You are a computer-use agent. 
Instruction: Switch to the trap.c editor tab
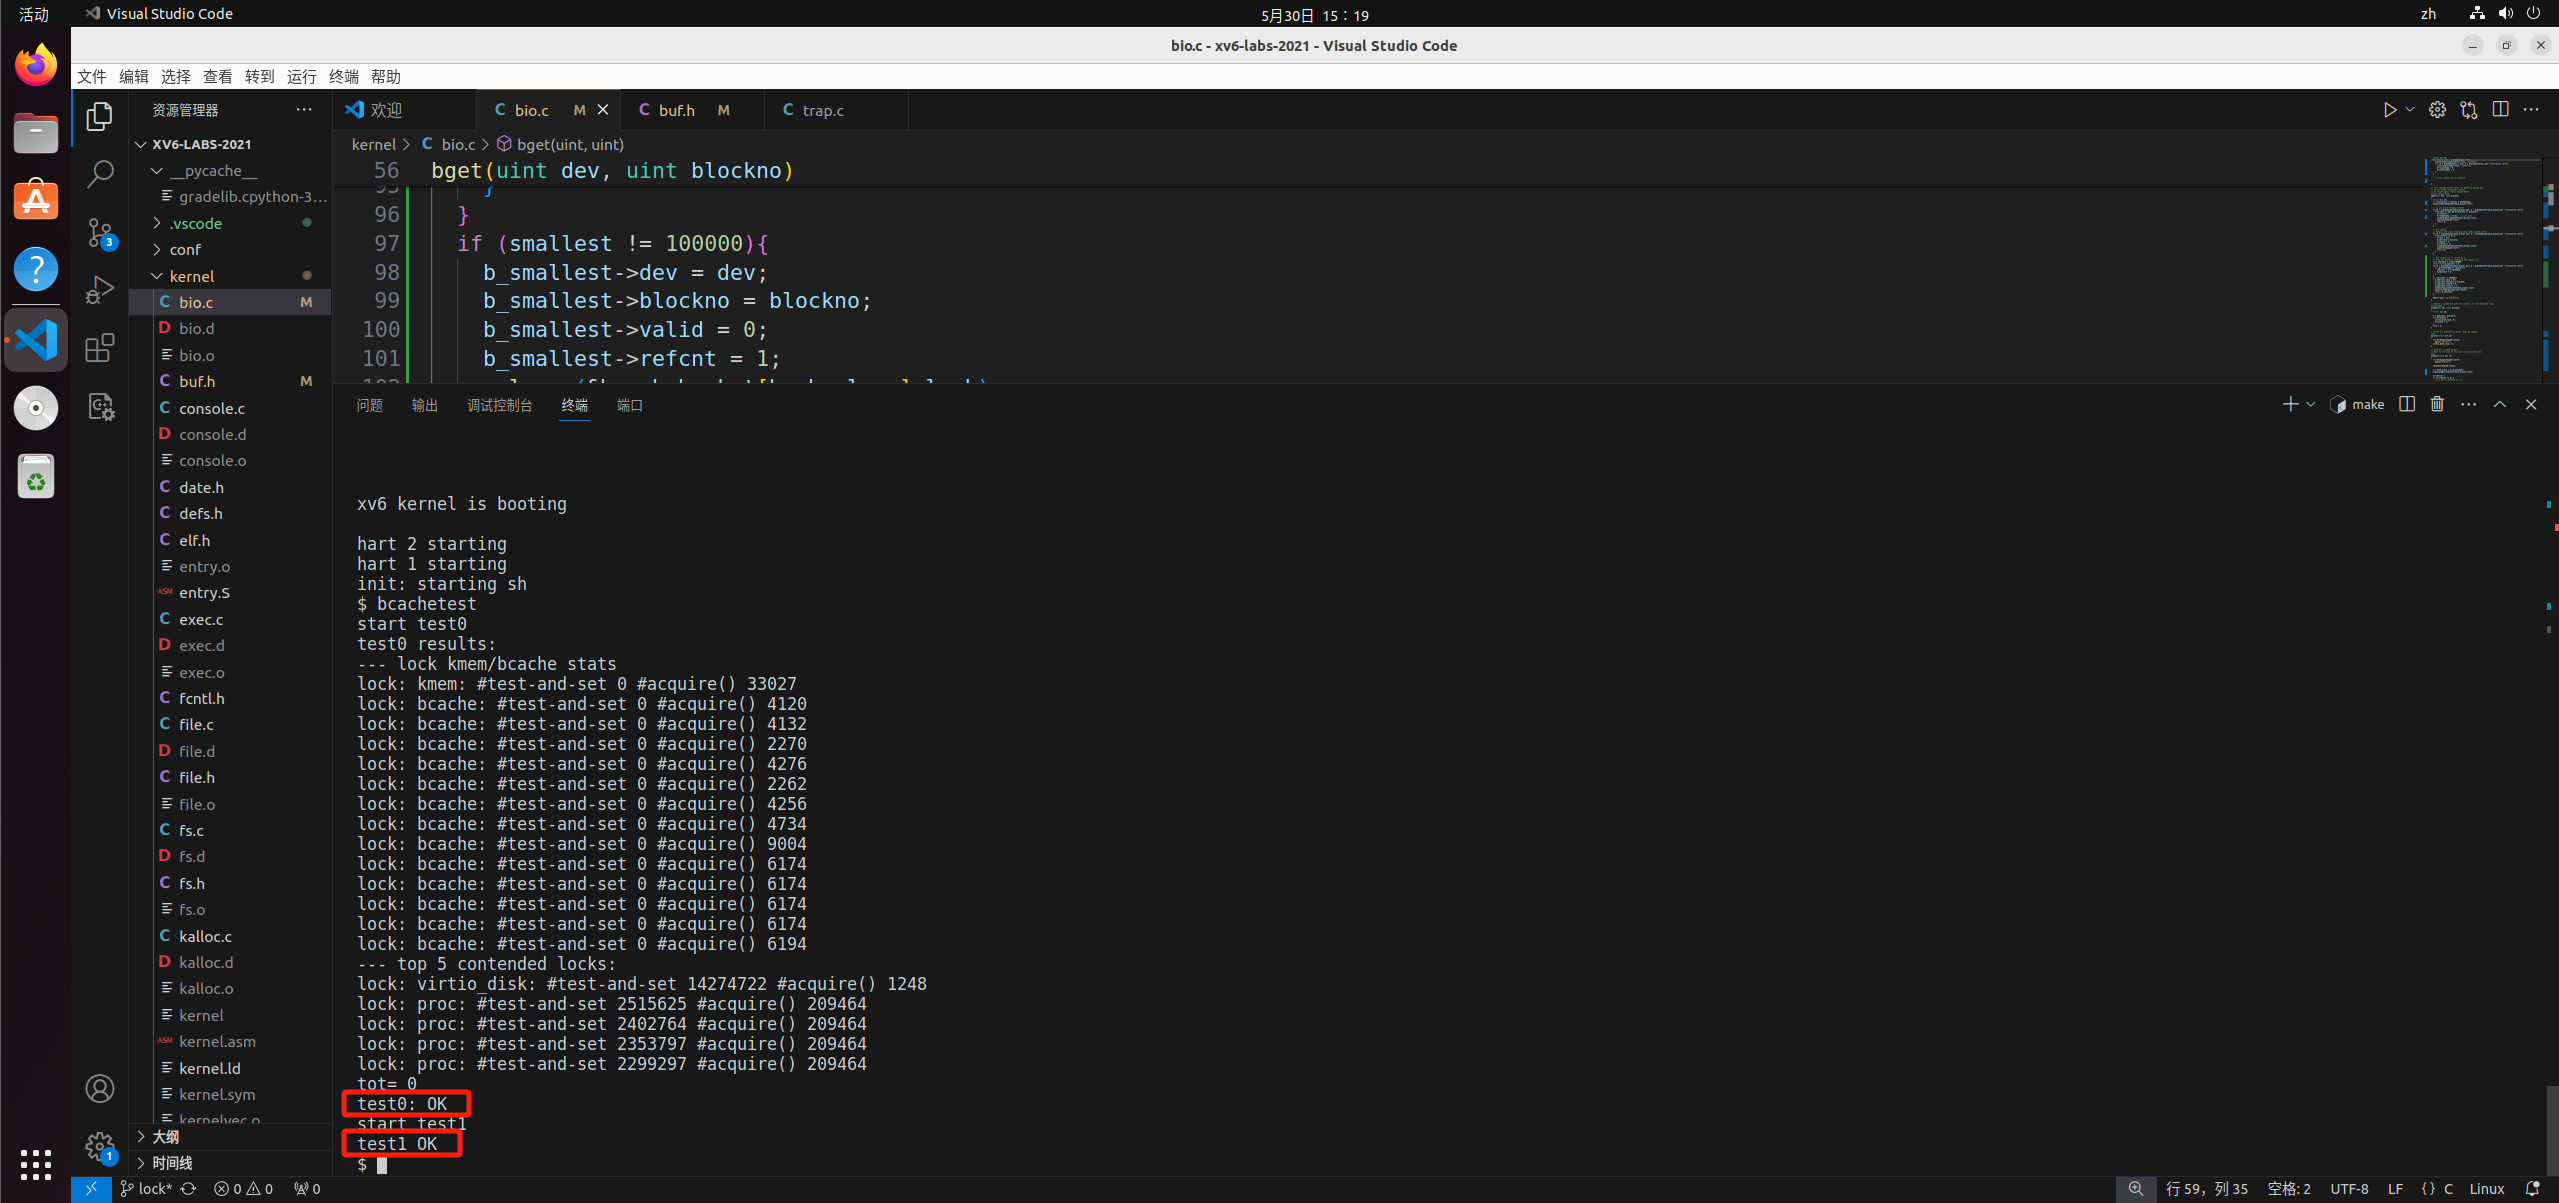(836, 110)
